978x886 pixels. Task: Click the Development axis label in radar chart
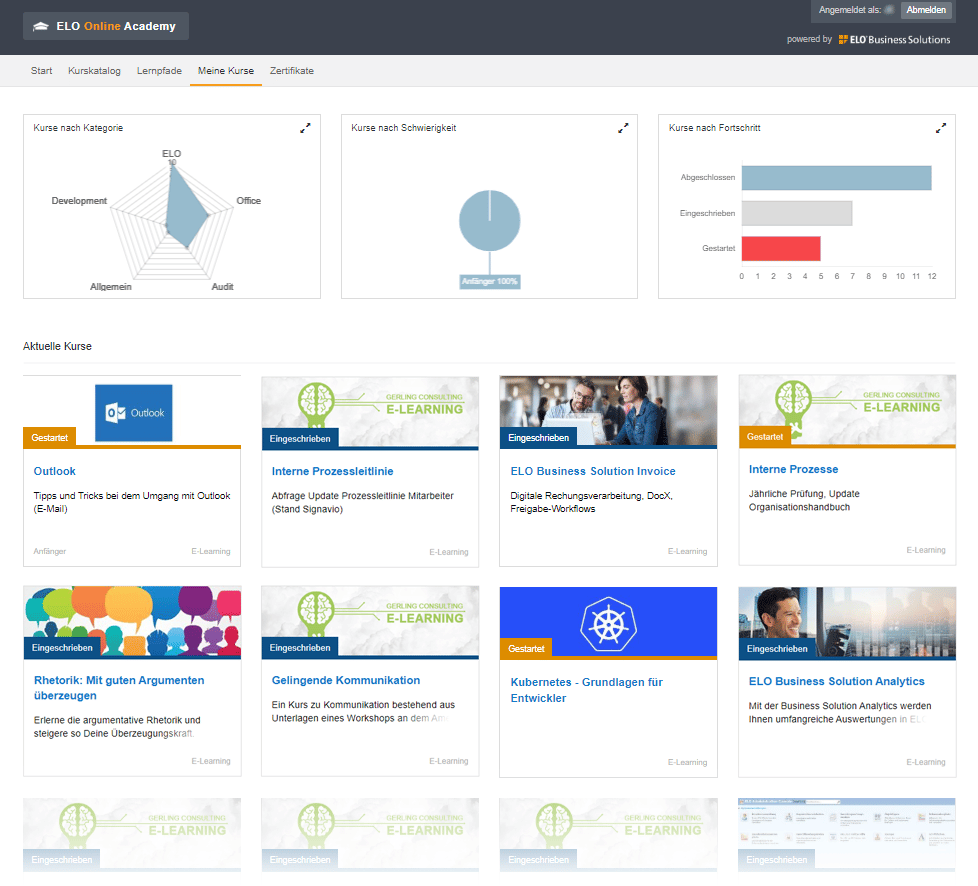pyautogui.click(x=79, y=200)
